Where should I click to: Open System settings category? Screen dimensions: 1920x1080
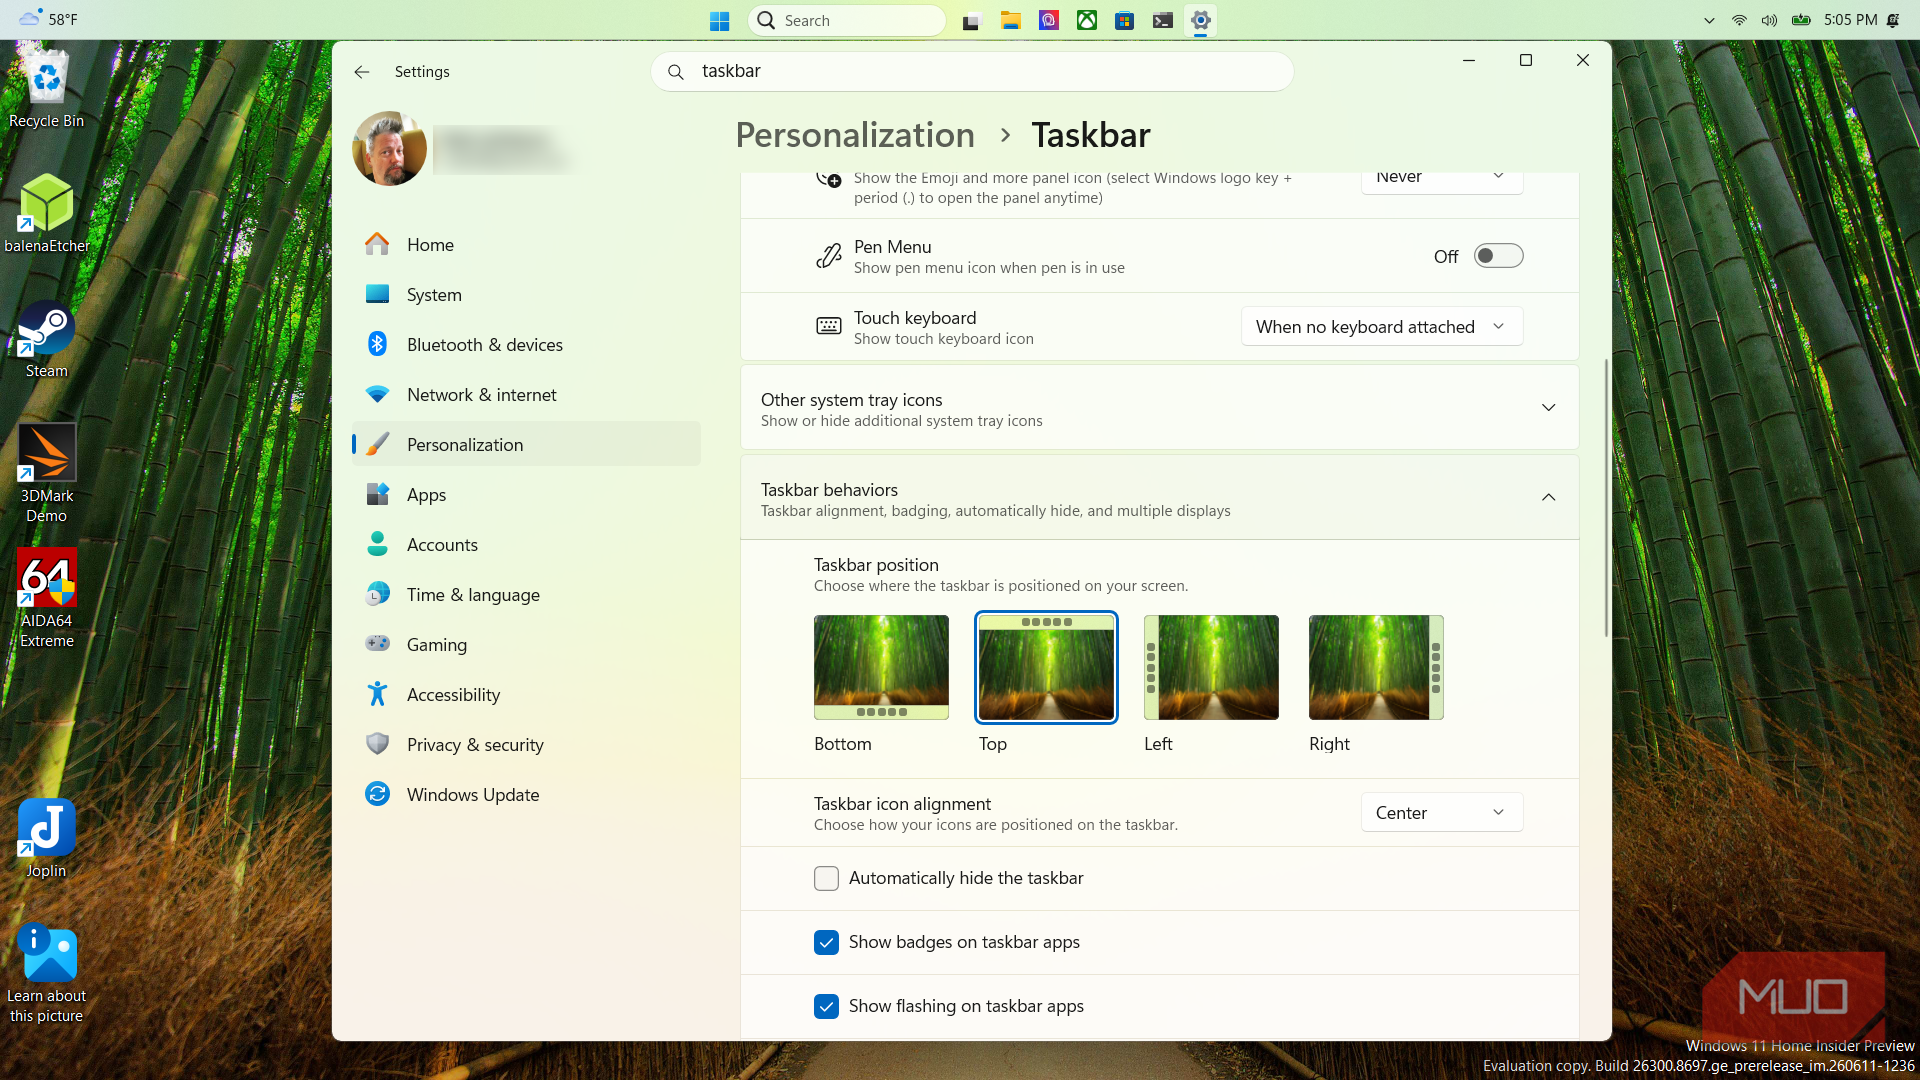(526, 294)
